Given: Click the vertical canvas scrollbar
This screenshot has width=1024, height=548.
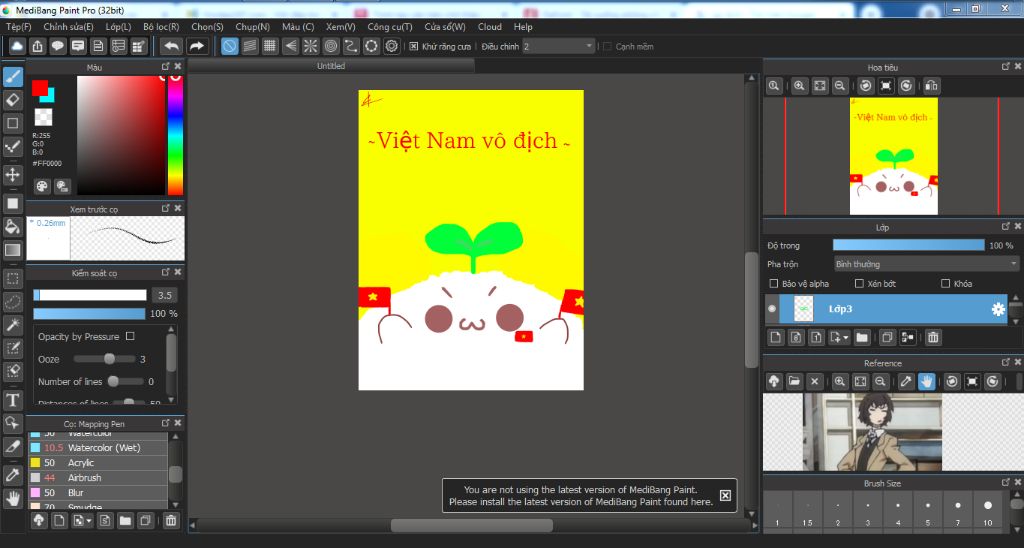Looking at the screenshot, I should coord(752,310).
